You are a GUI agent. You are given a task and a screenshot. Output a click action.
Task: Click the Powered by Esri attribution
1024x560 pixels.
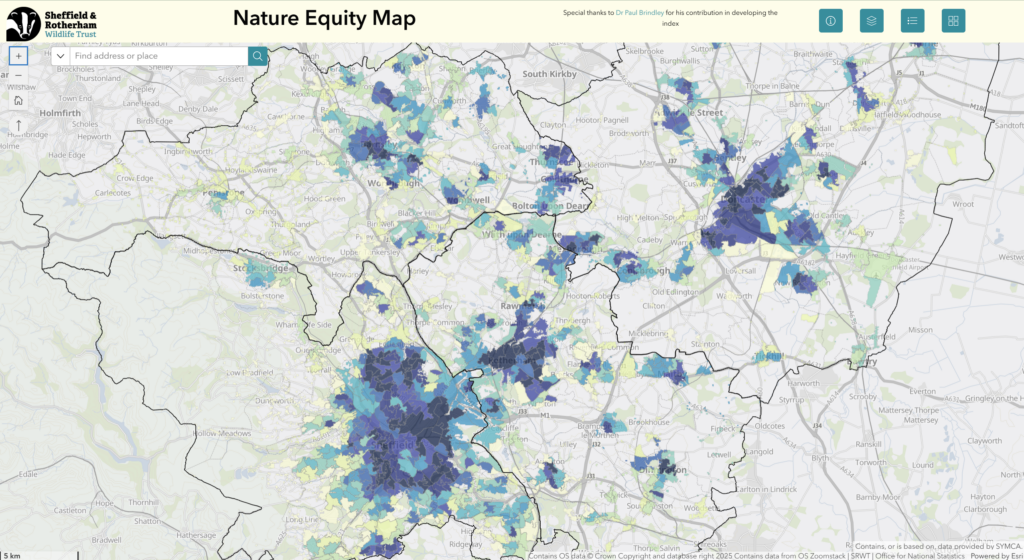997,556
